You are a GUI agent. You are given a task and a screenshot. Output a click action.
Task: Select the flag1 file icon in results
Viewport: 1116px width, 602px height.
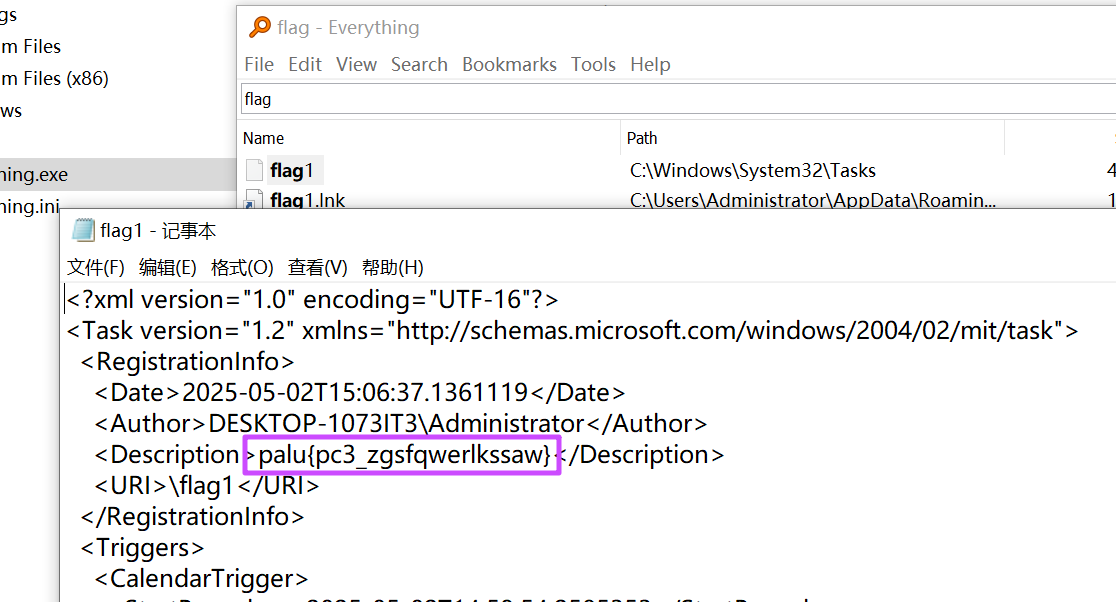point(255,170)
